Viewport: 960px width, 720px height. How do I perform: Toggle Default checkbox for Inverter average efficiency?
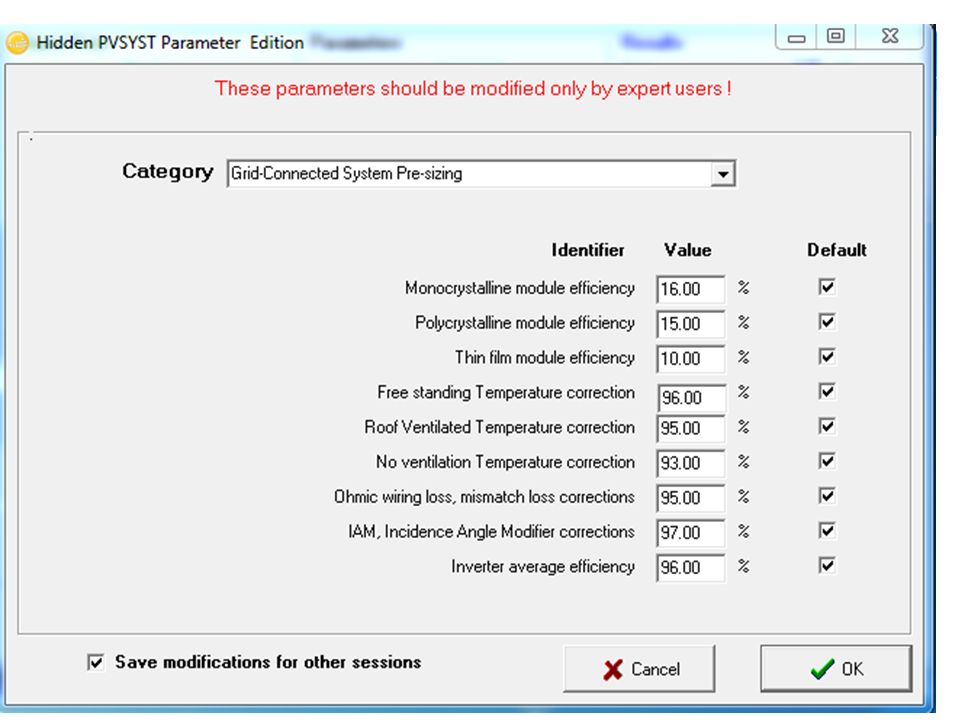[827, 566]
